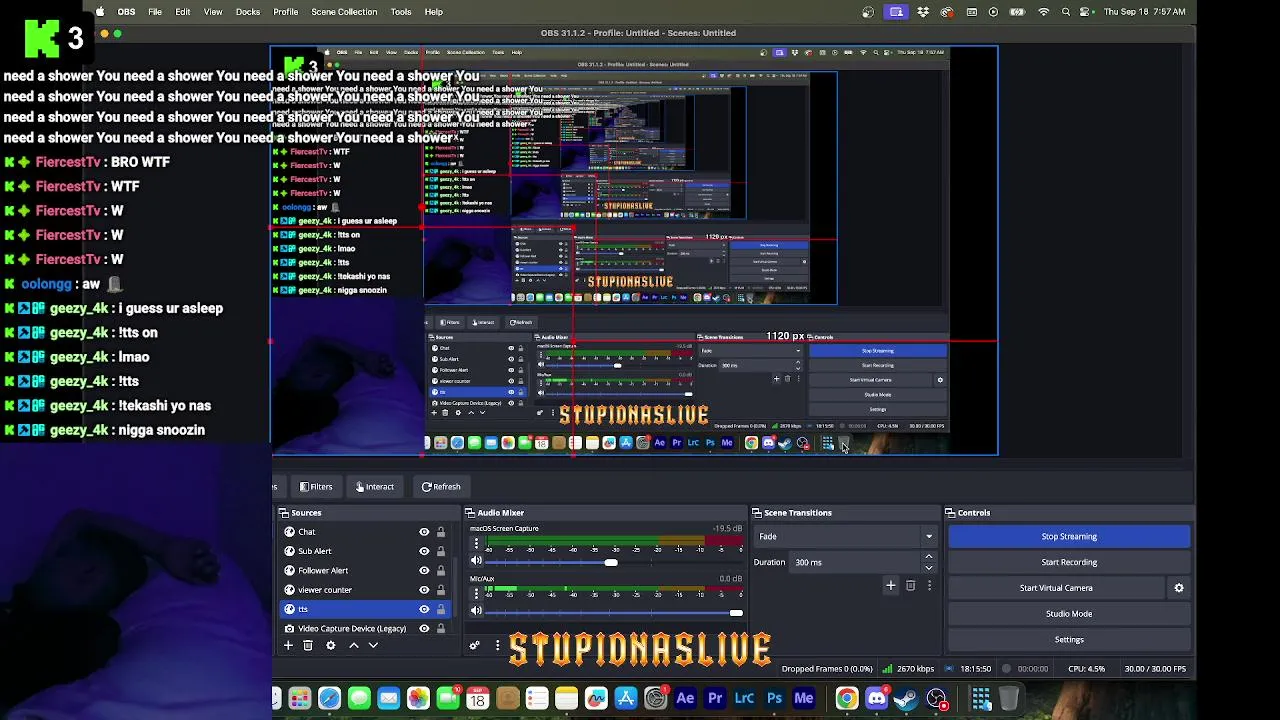Open the Scene Collection menu
Screen dimensions: 1280x720
[344, 12]
